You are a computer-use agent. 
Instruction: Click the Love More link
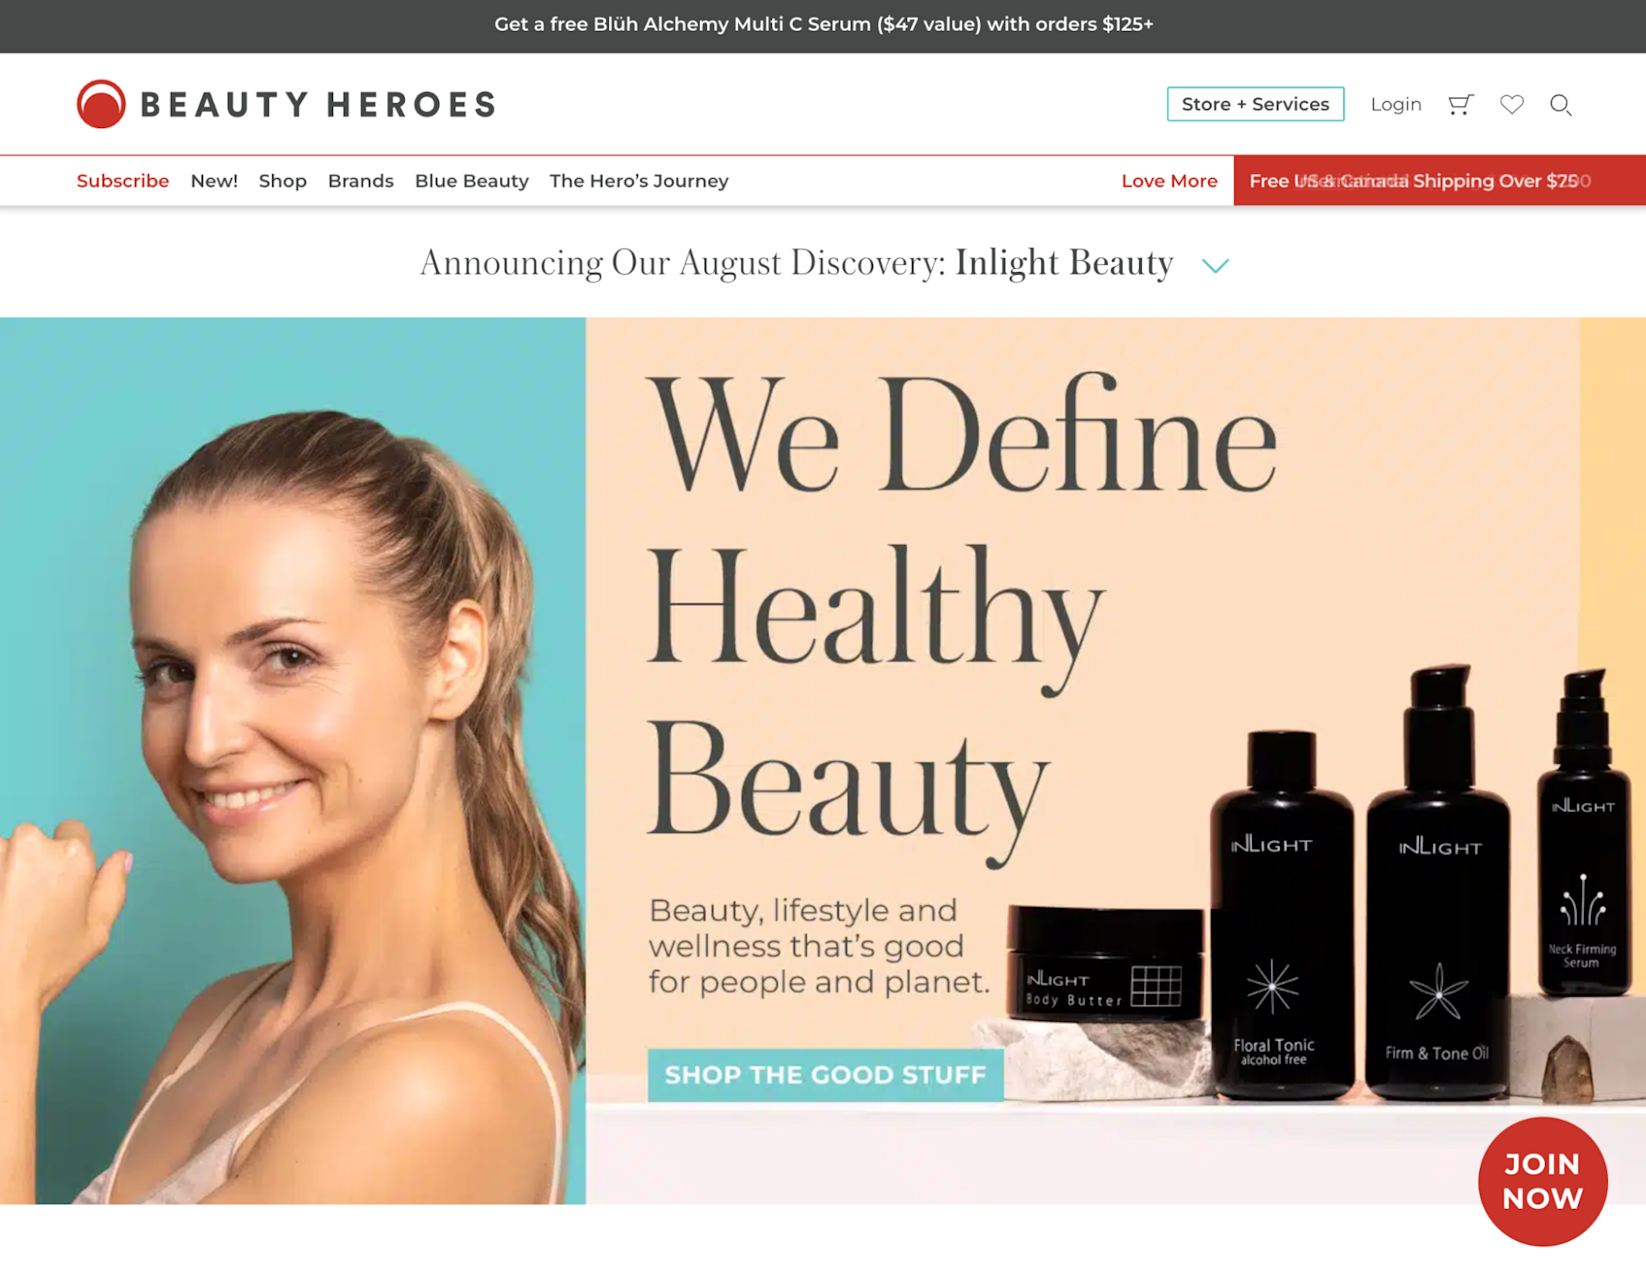[x=1169, y=181]
